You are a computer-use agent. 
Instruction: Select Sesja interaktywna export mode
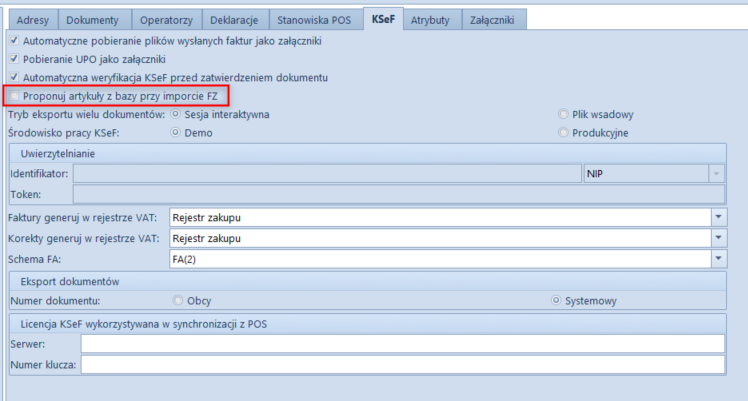tap(176, 114)
